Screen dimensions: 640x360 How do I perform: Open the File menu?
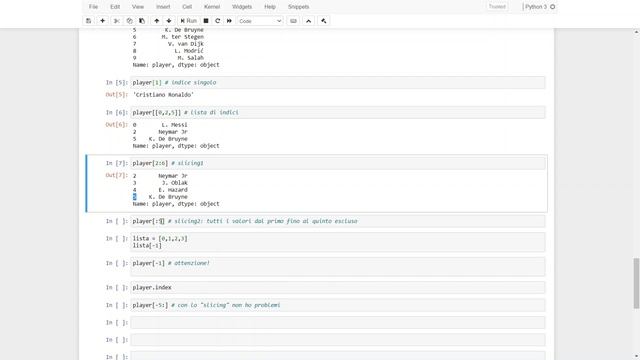[93, 7]
